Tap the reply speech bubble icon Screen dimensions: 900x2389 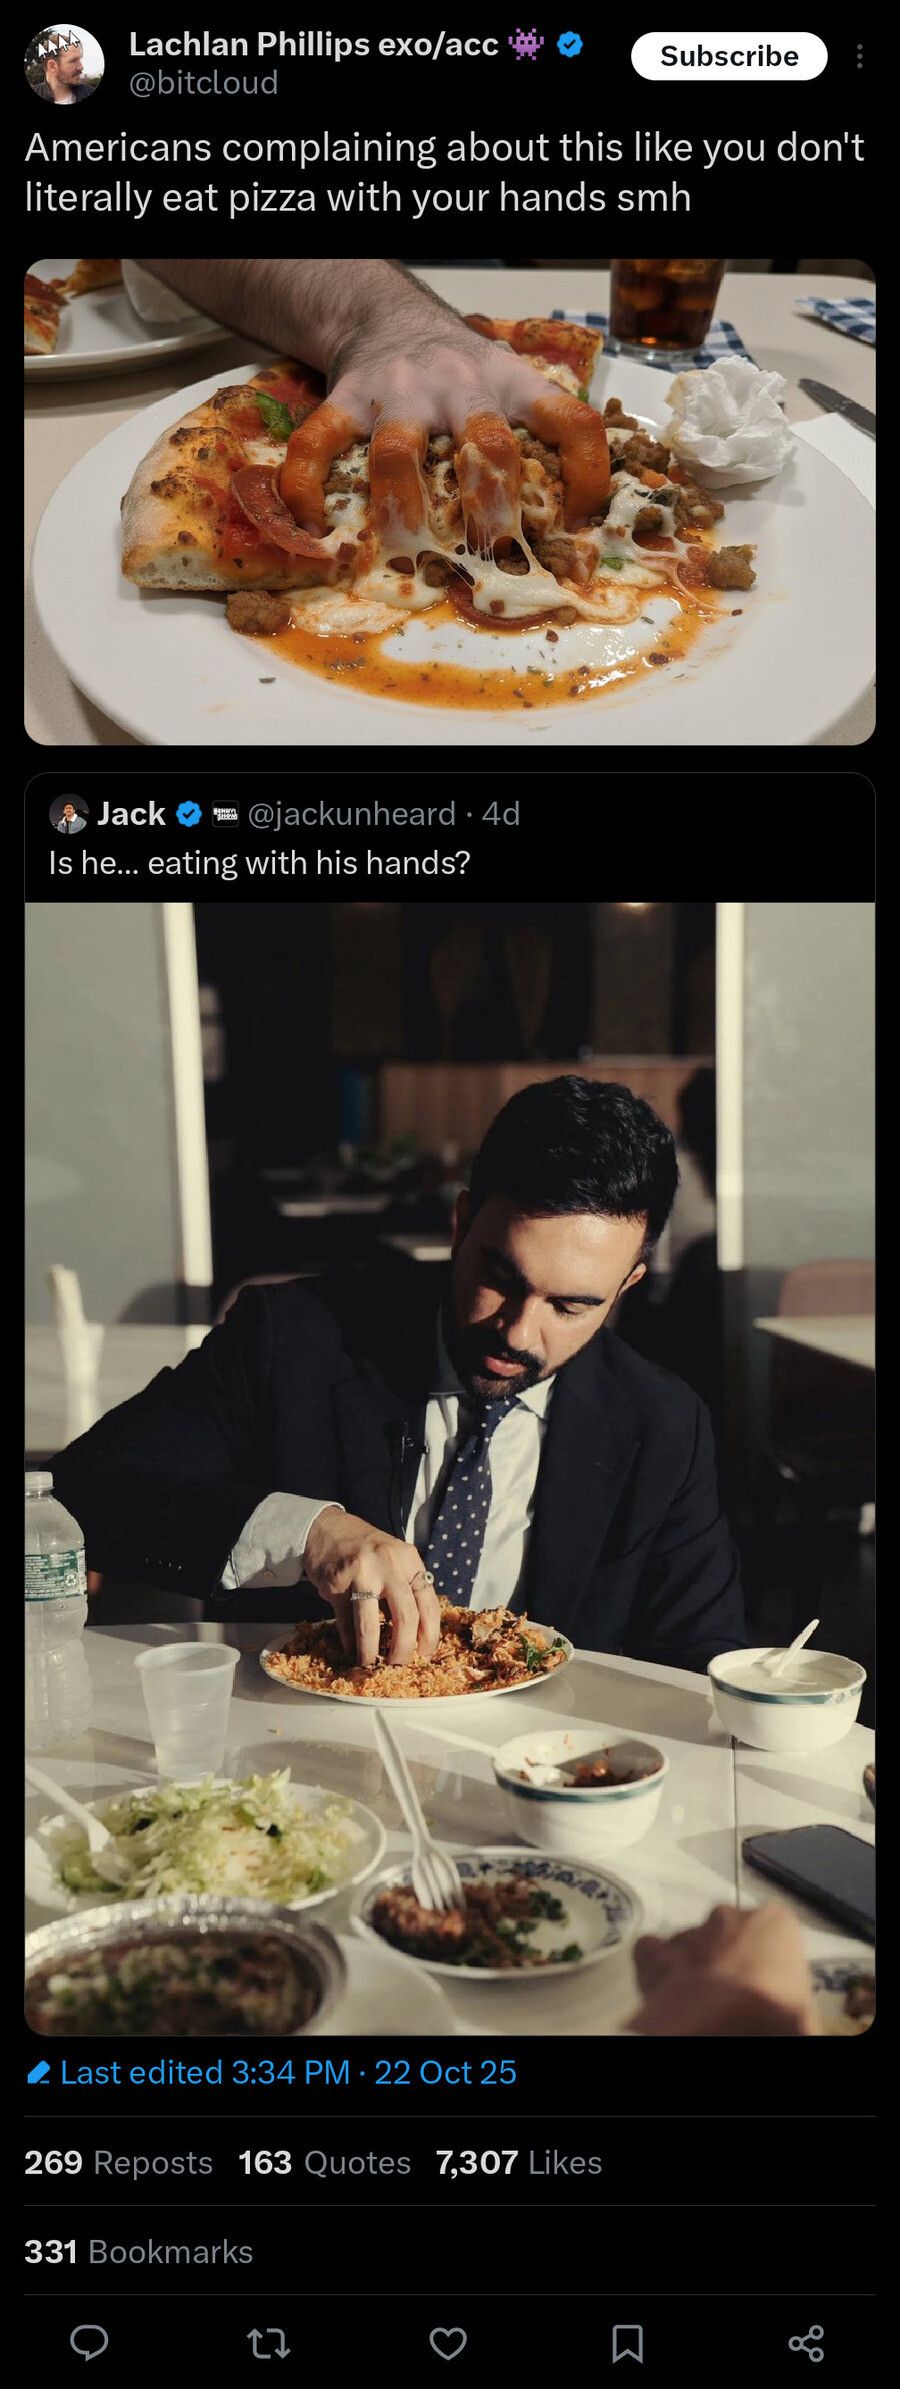coord(89,2342)
